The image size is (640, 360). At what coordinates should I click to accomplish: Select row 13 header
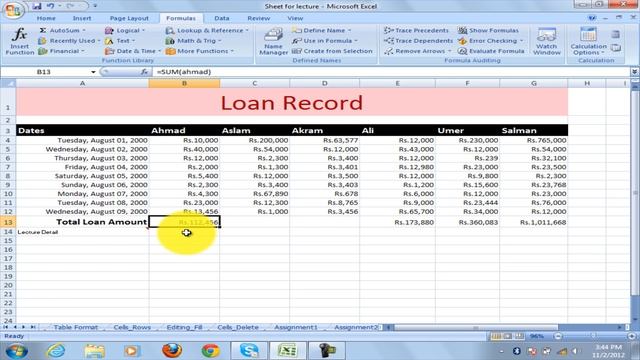pyautogui.click(x=8, y=222)
